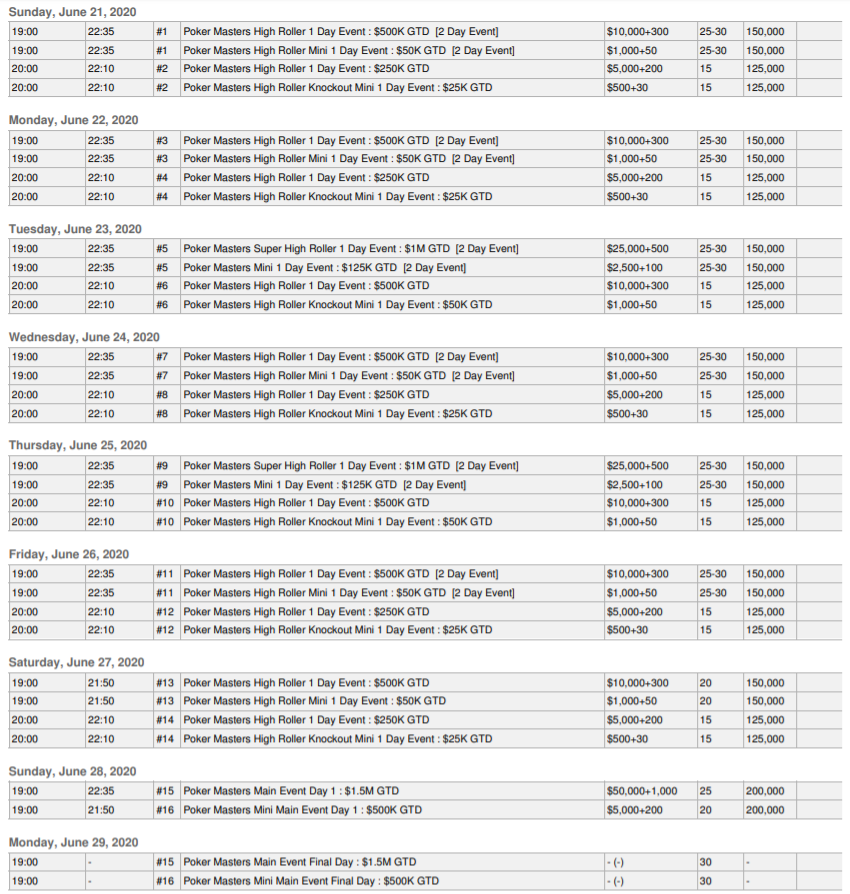The width and height of the screenshot is (850, 894).
Task: Select the Monday, June 22, 2020 date heading
Action: pos(73,120)
